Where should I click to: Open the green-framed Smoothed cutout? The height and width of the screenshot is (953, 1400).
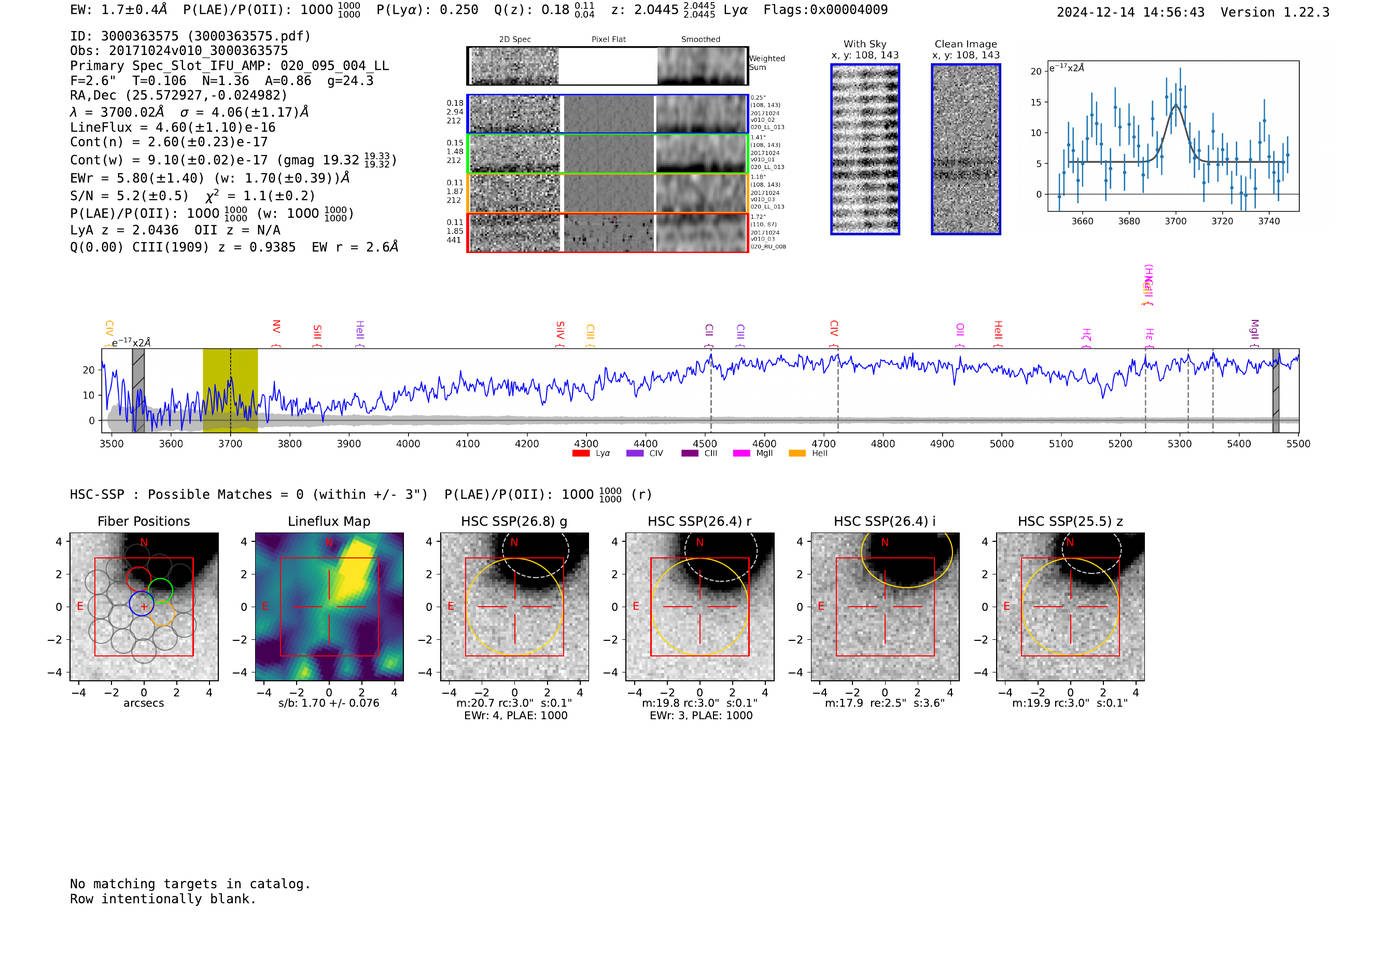[701, 153]
